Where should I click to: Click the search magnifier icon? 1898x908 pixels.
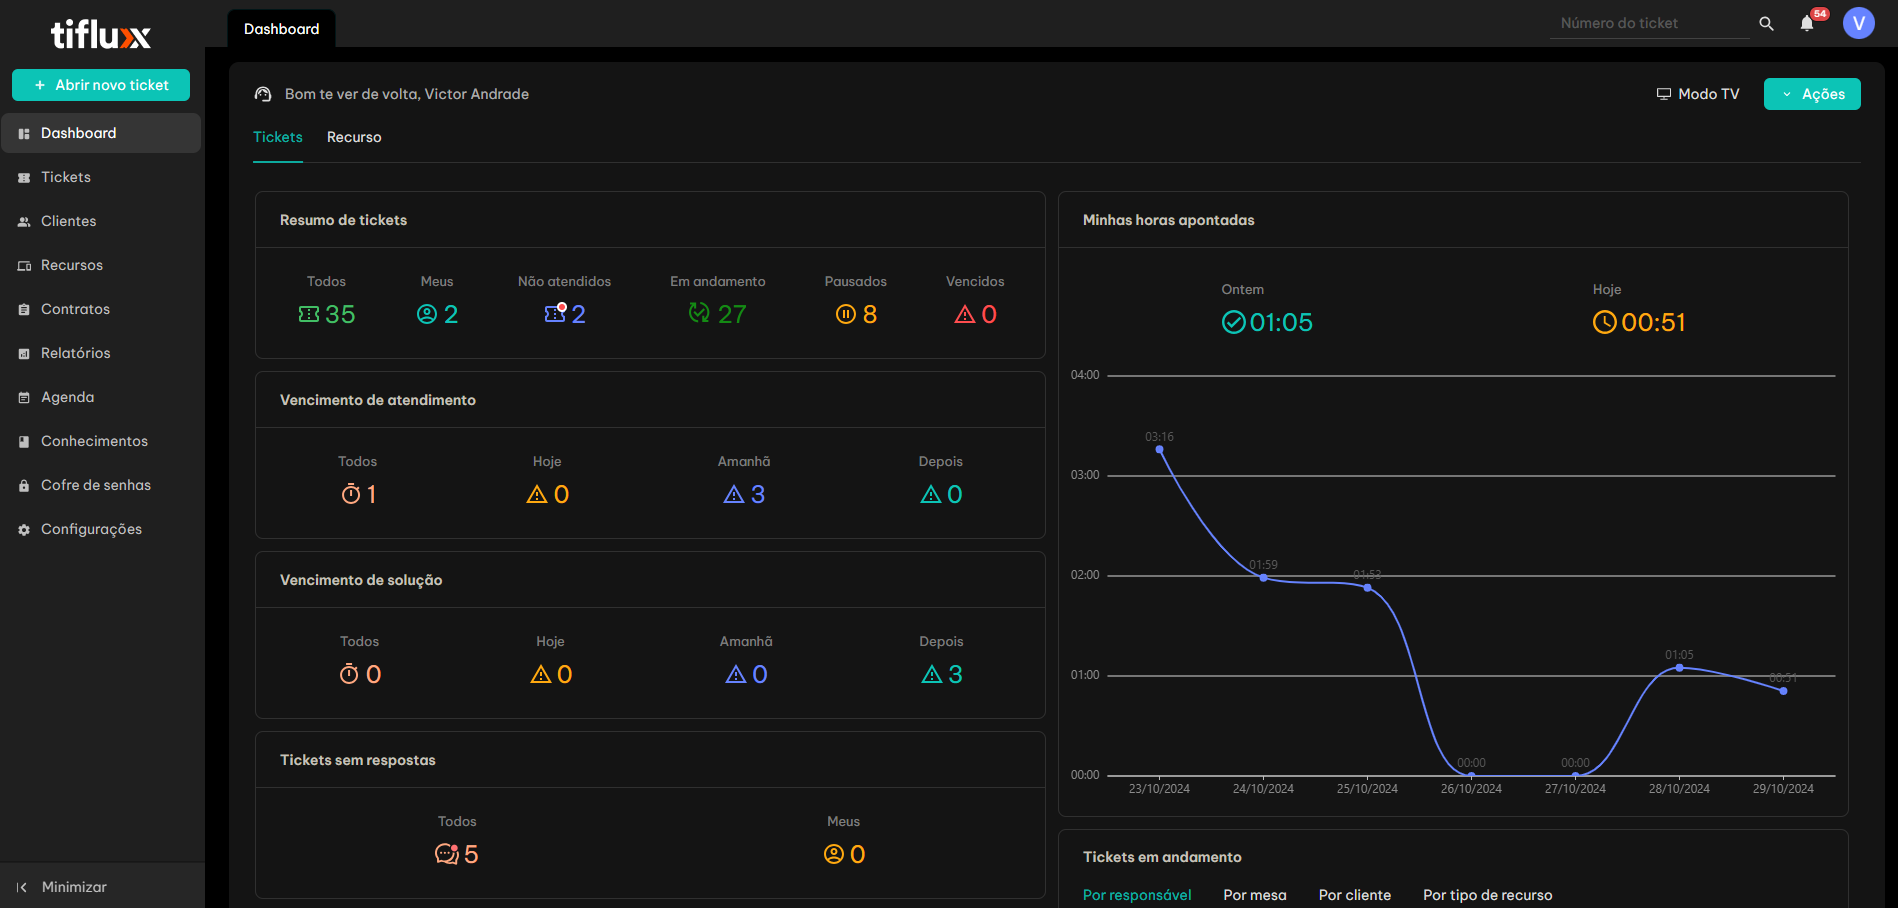(1766, 24)
